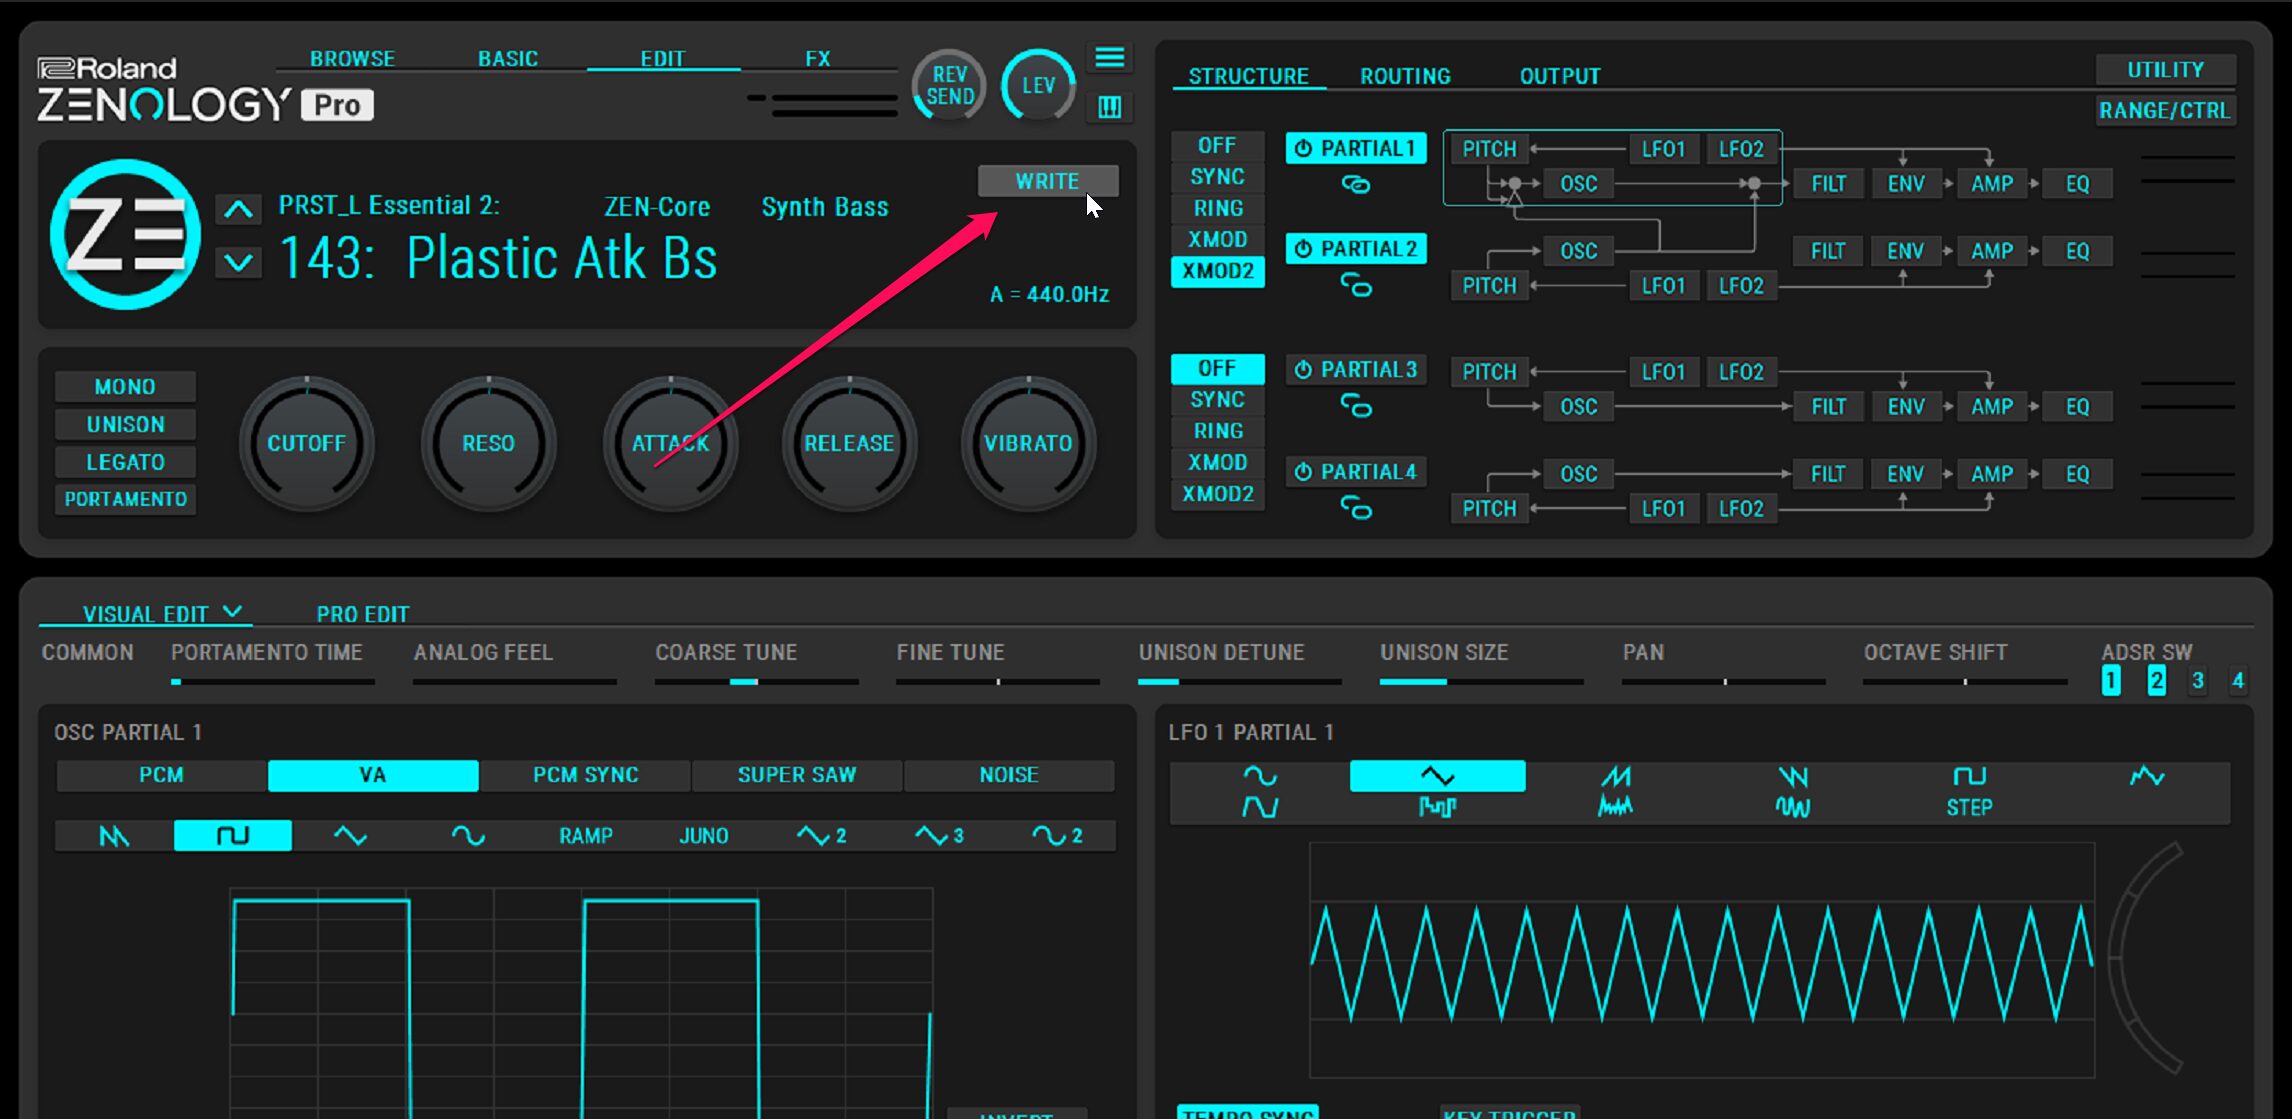The height and width of the screenshot is (1119, 2292).
Task: Click the A = 440.0Hz tuning value
Action: click(x=1049, y=294)
